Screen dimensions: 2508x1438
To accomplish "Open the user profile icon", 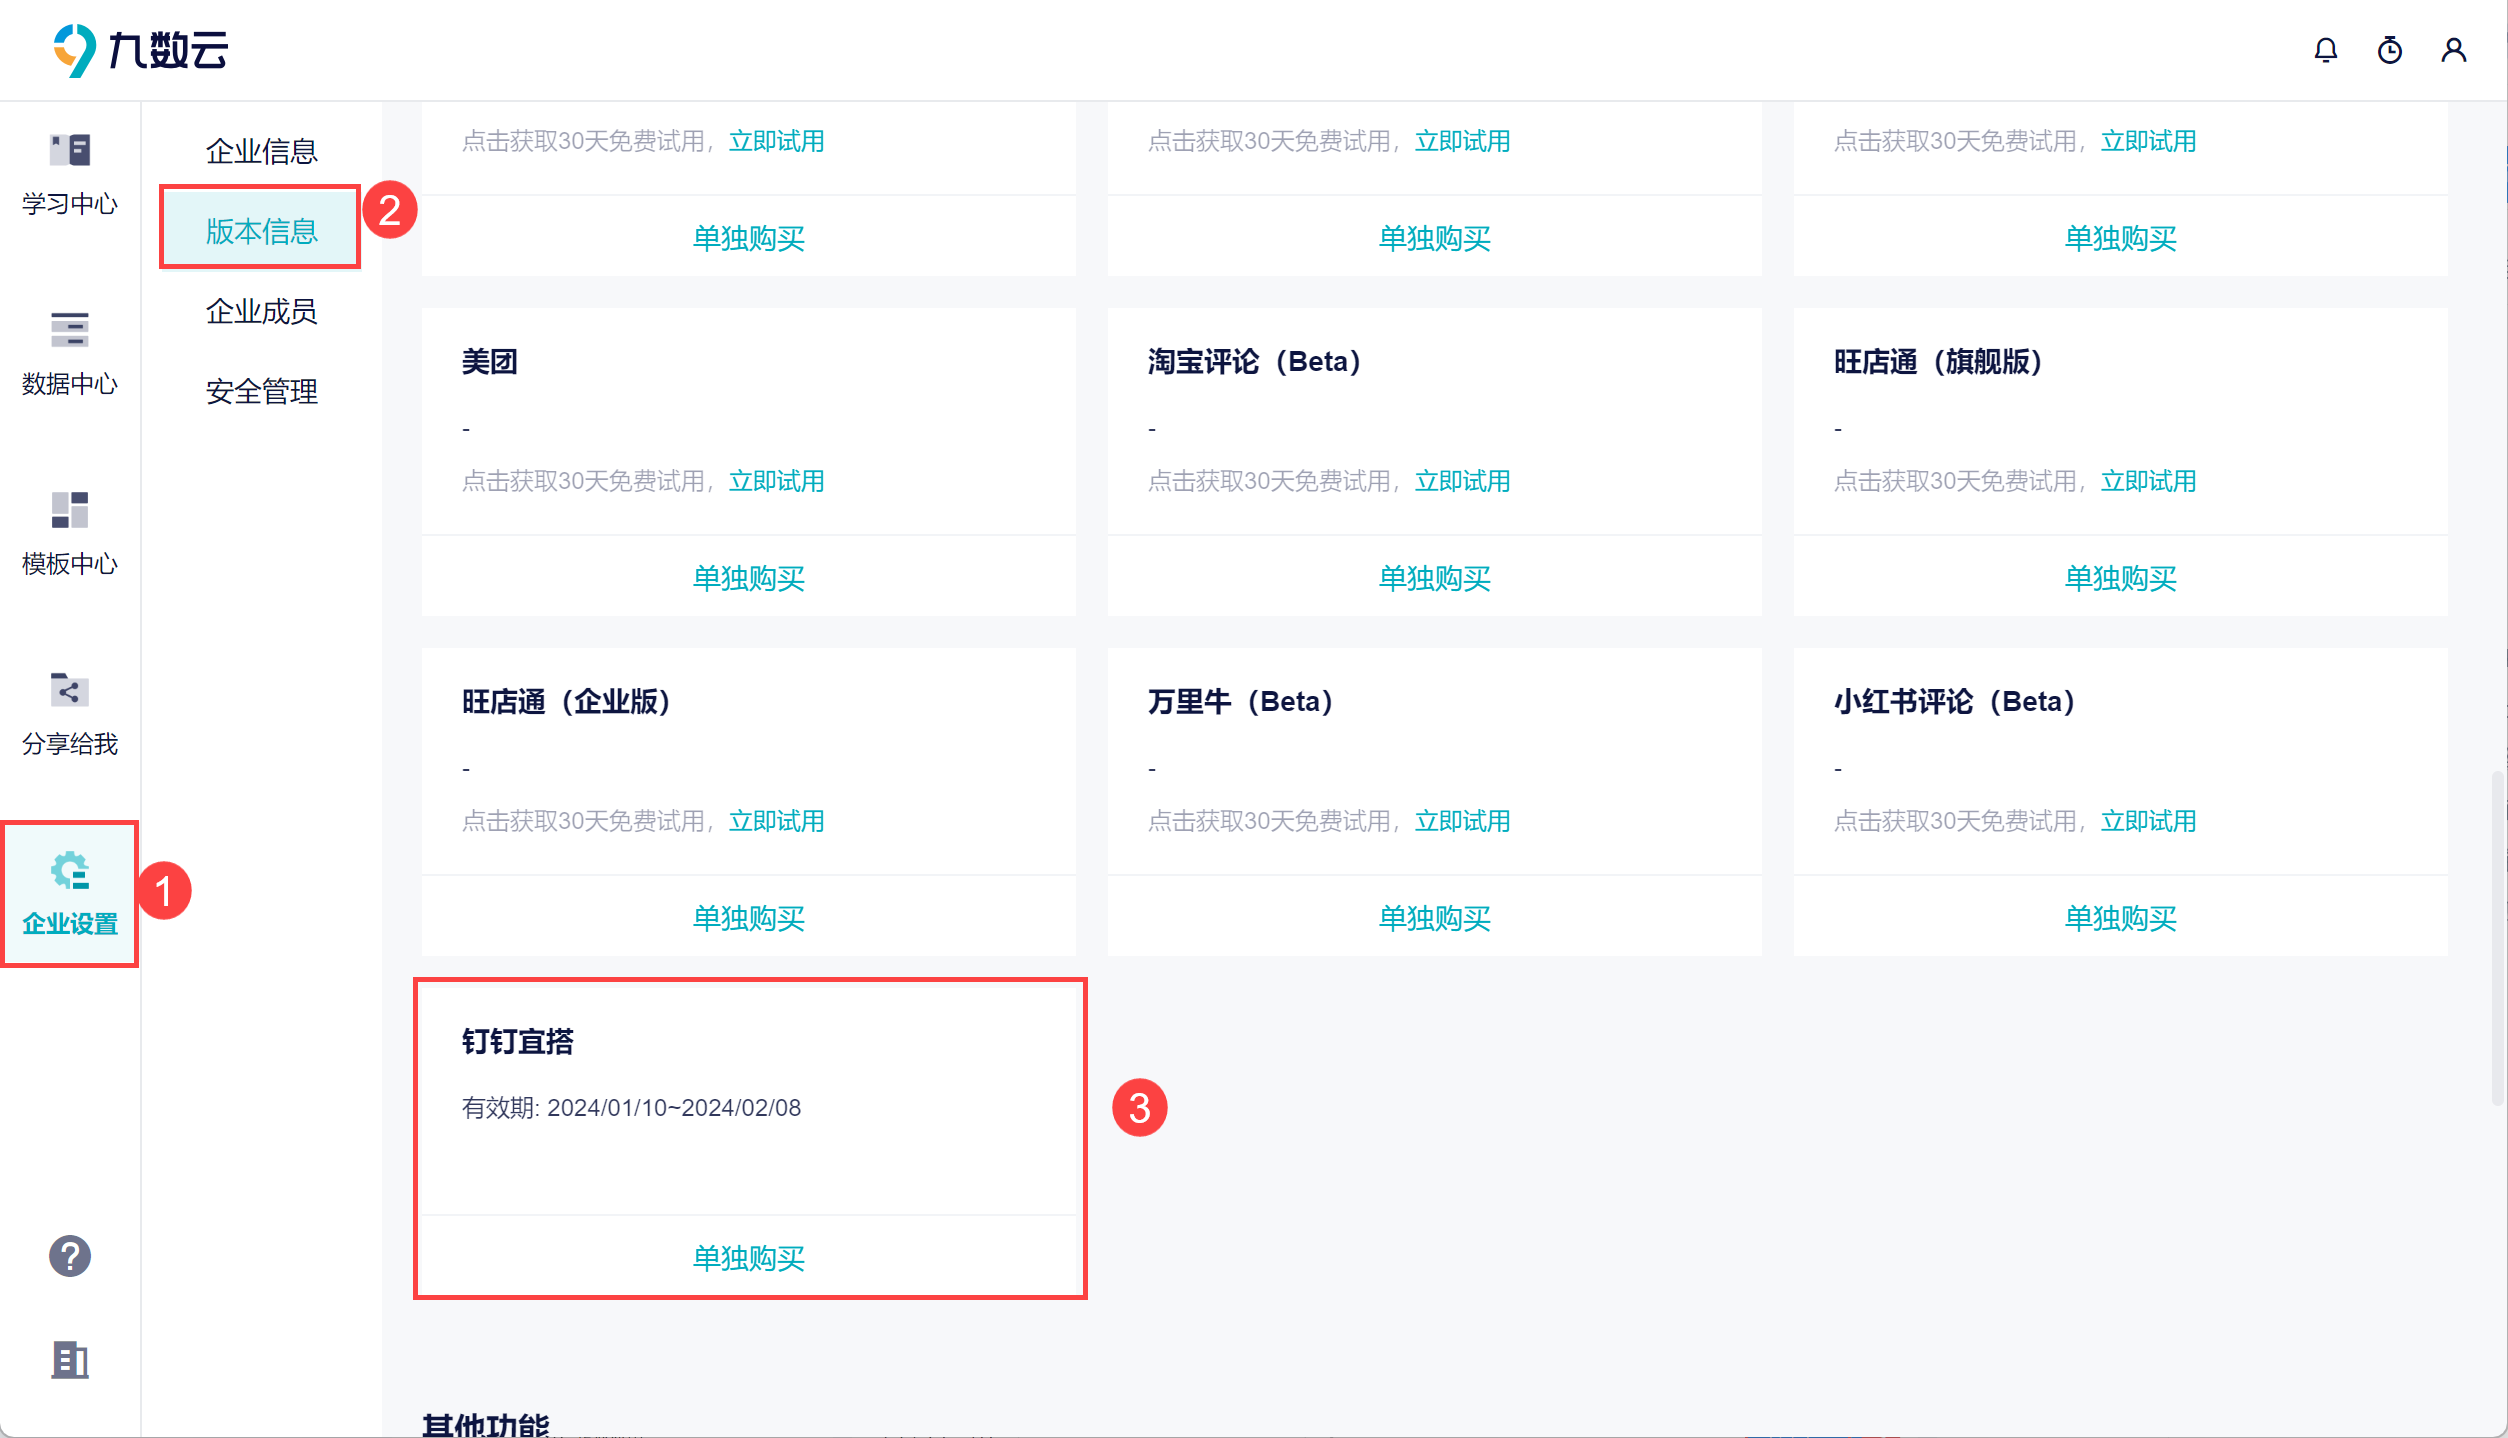I will coord(2453,50).
